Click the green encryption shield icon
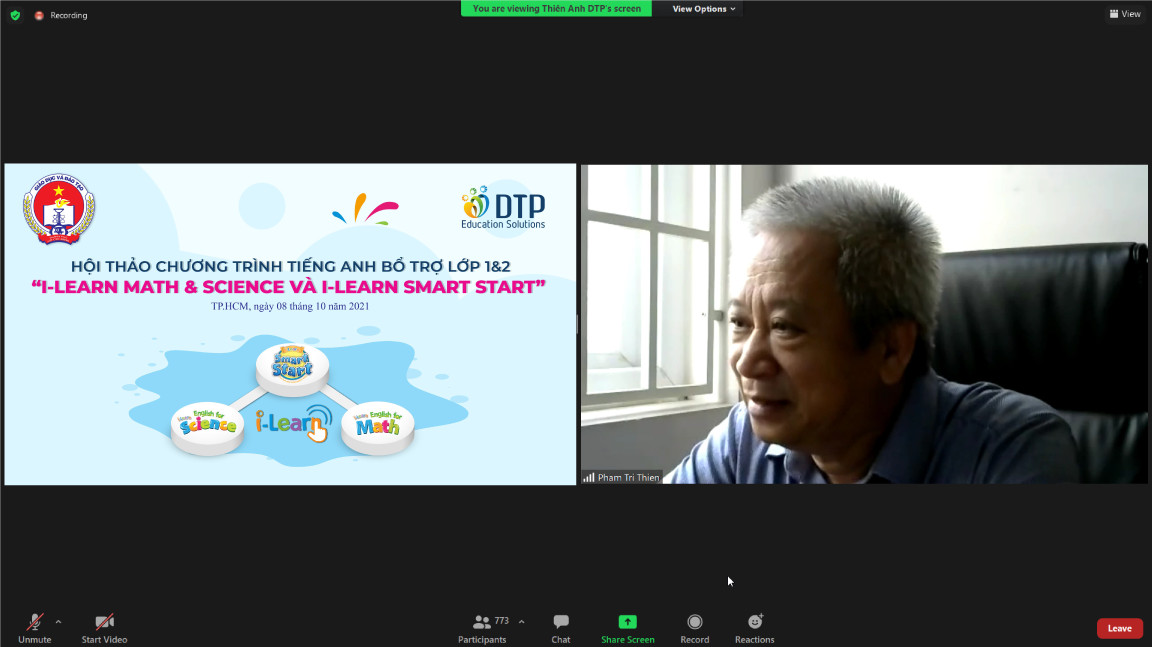The height and width of the screenshot is (647, 1152). [x=15, y=15]
